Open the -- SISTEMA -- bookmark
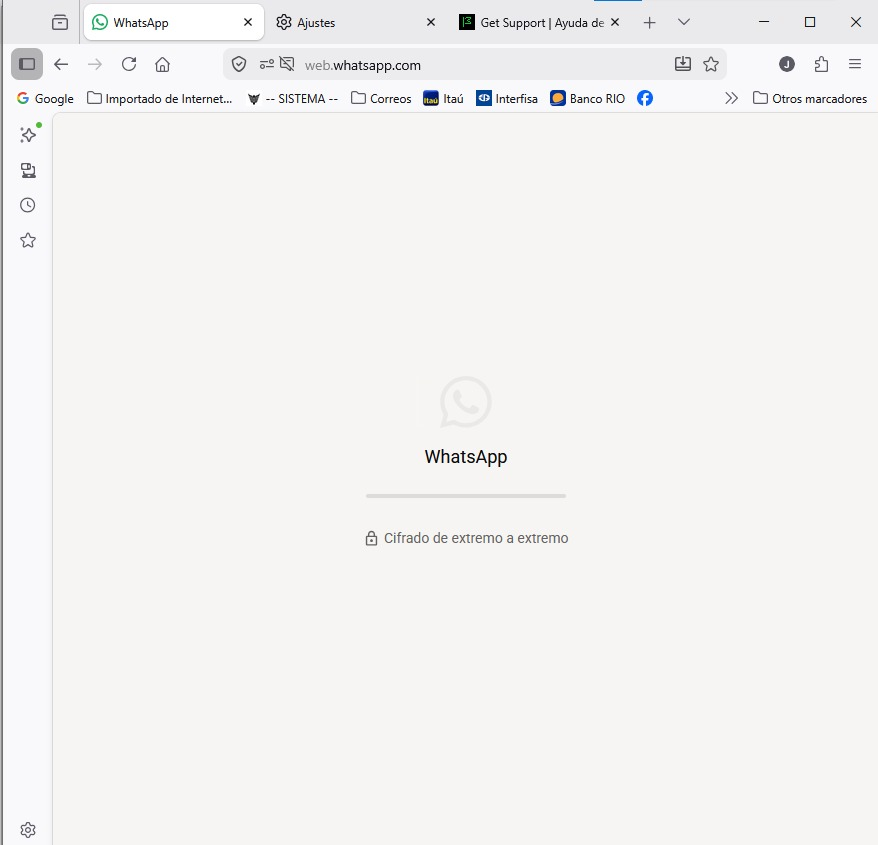 tap(293, 99)
